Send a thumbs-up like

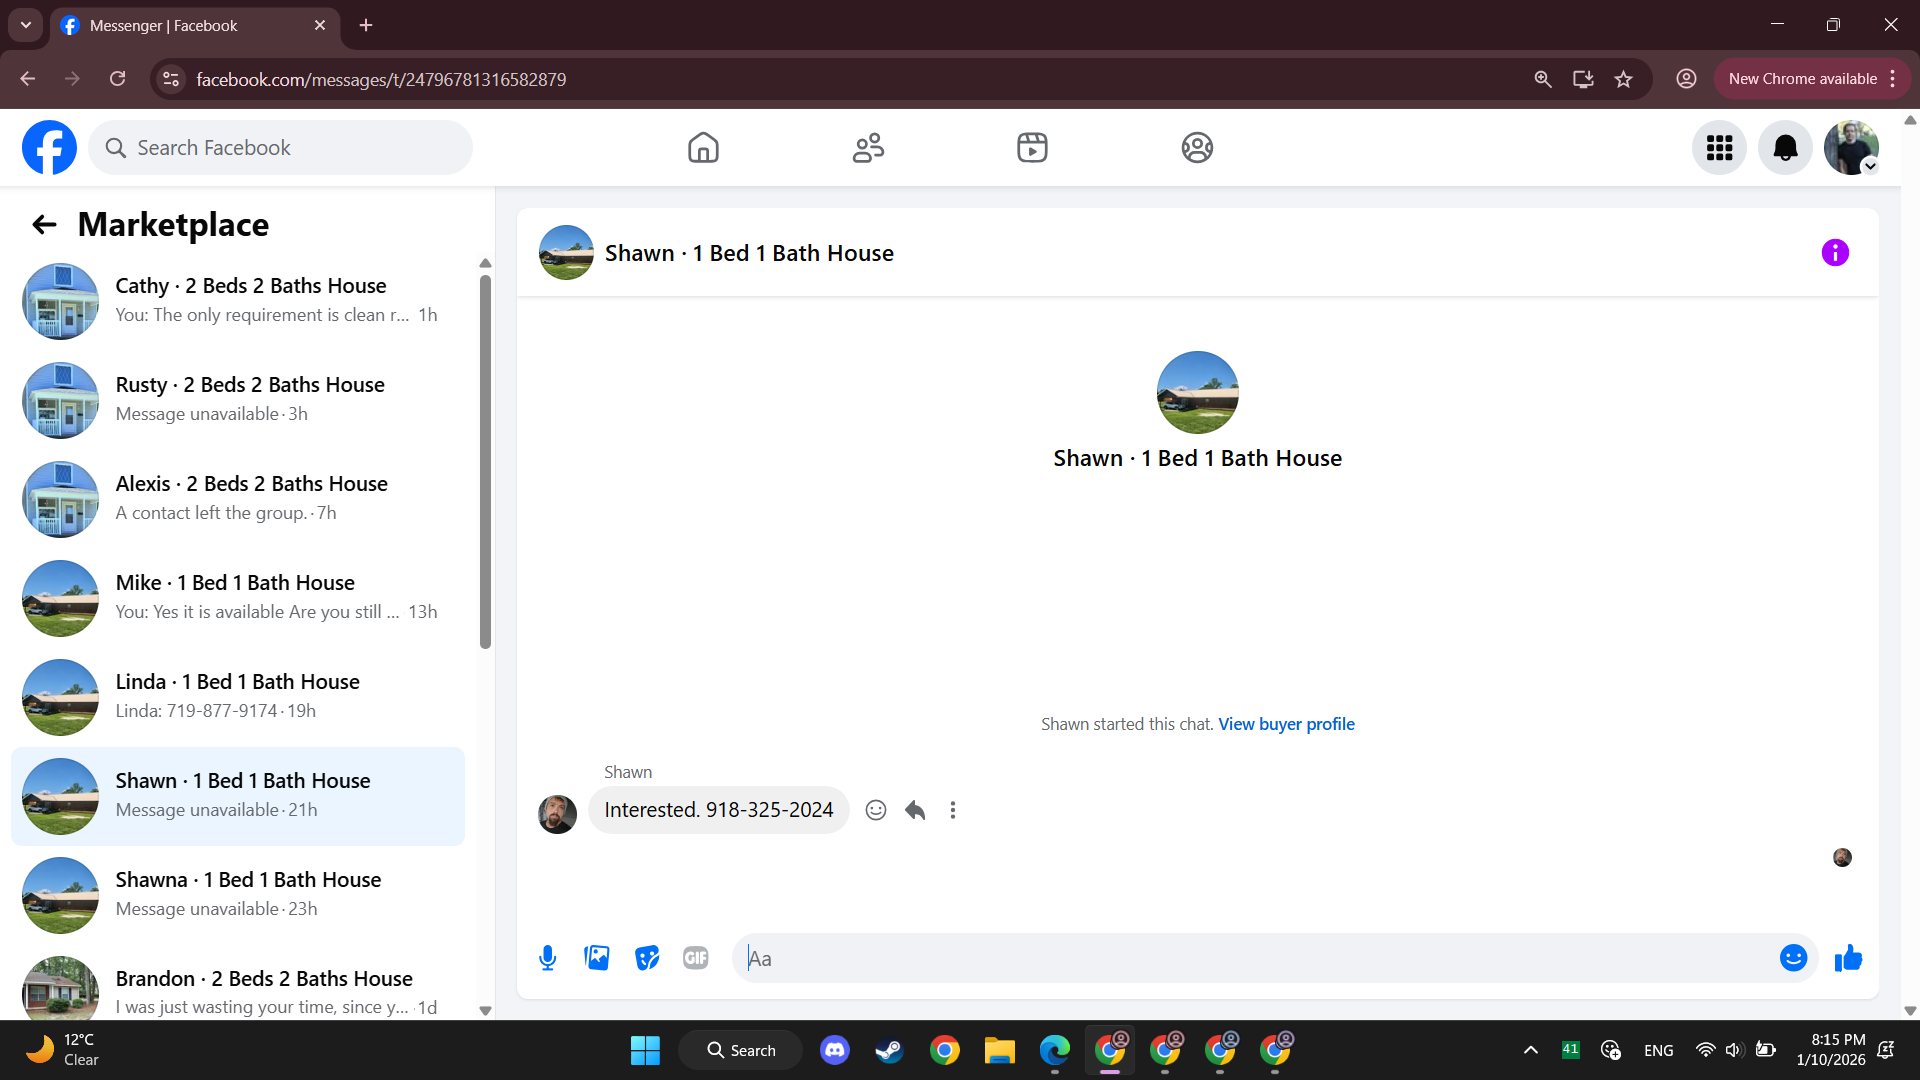(1848, 958)
